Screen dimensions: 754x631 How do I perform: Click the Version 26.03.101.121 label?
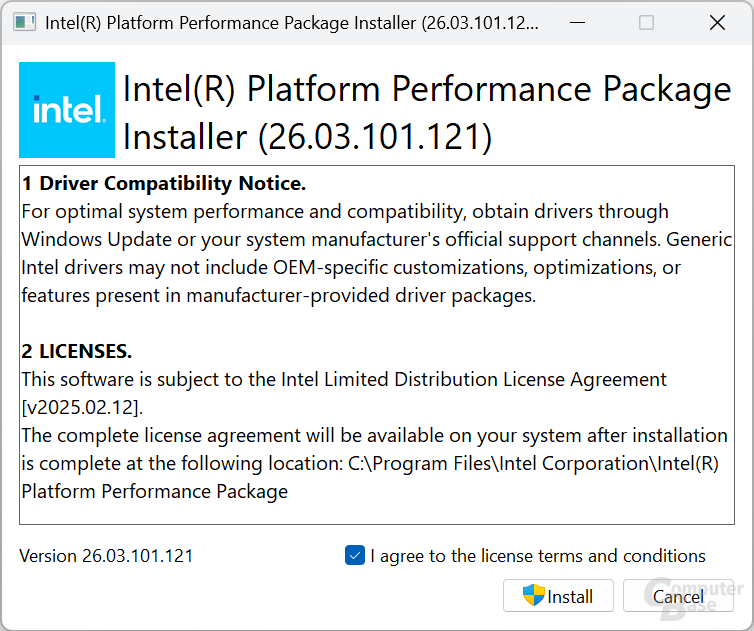click(106, 556)
